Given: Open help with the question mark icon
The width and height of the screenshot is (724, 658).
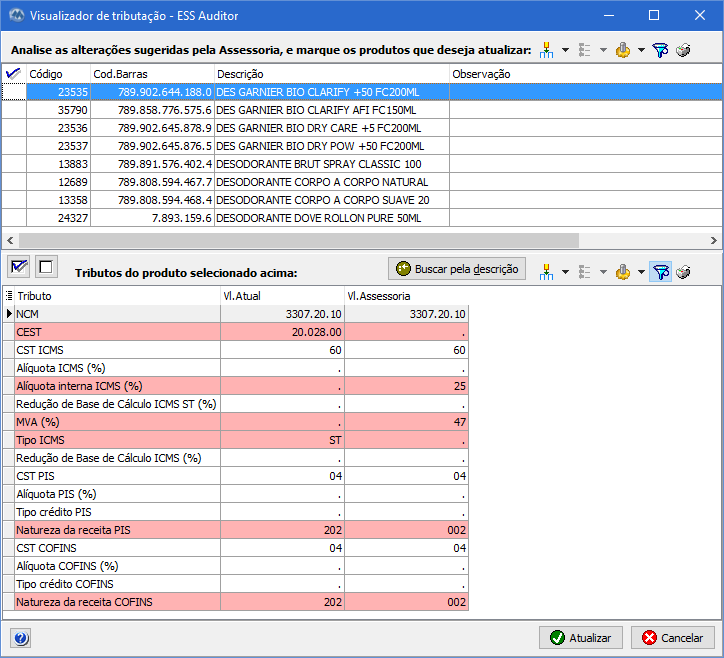Looking at the screenshot, I should pos(20,639).
